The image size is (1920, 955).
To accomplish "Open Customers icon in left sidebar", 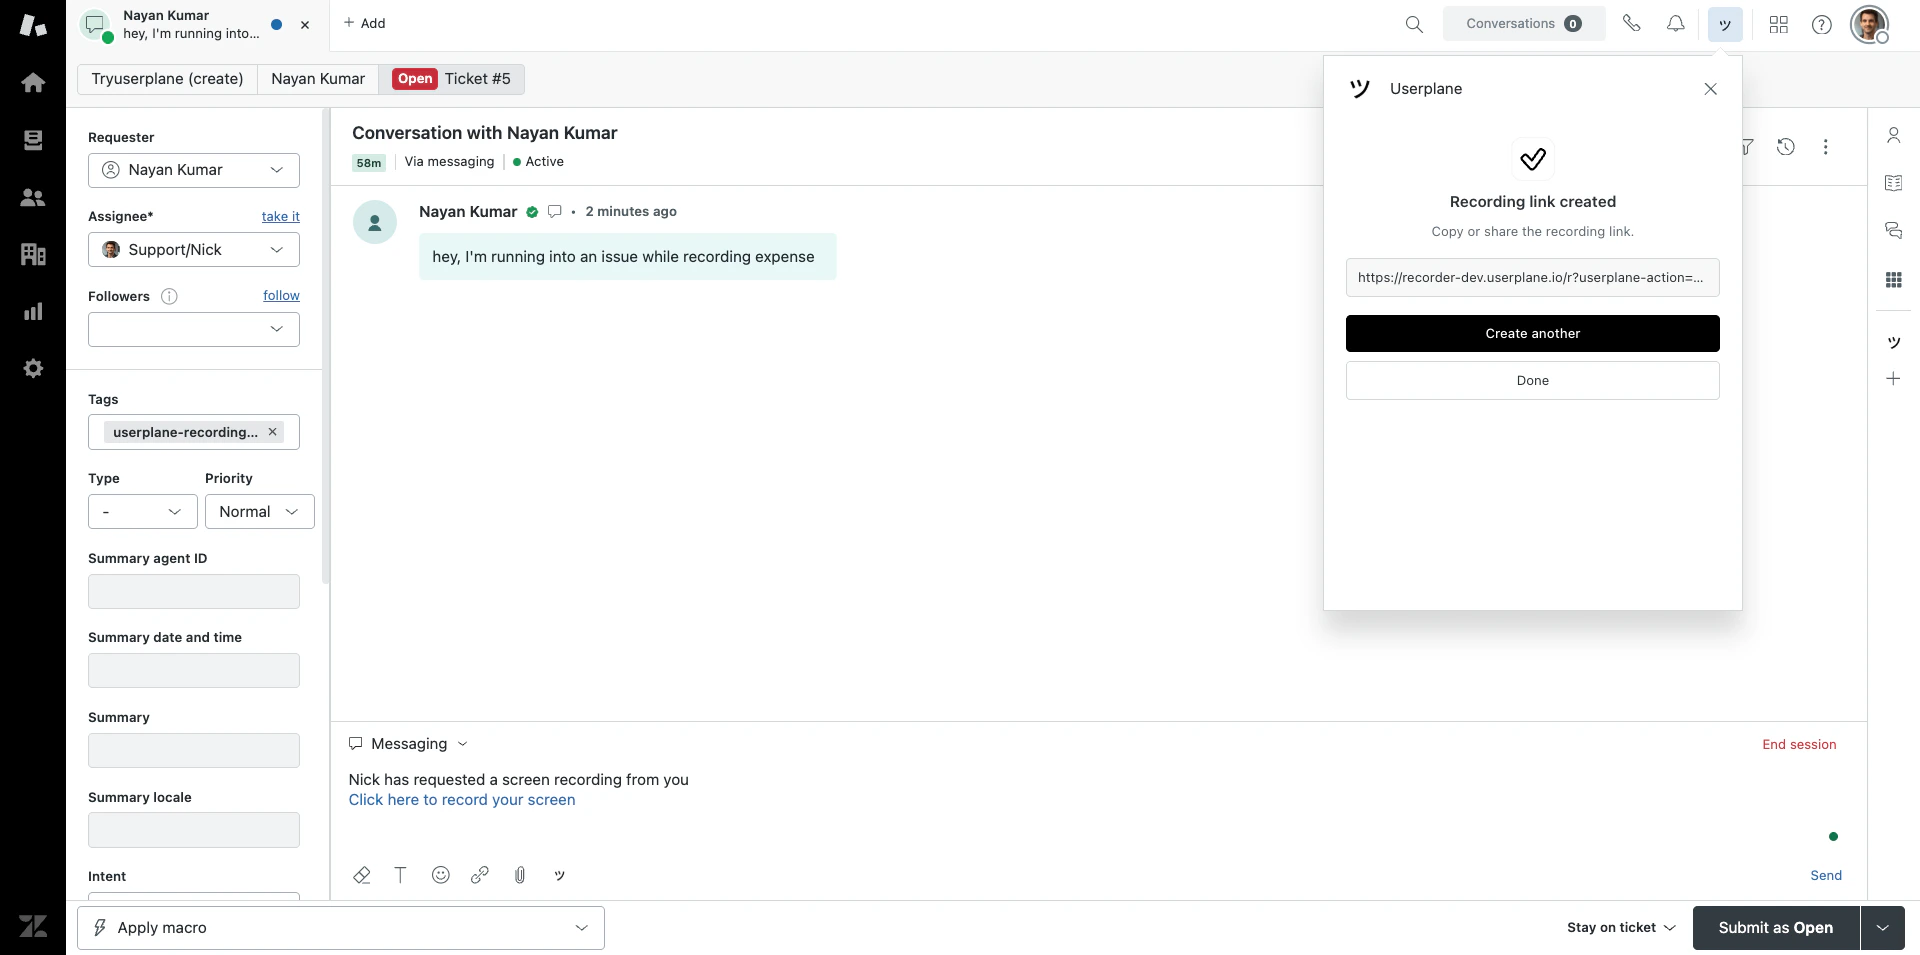I will click(33, 197).
